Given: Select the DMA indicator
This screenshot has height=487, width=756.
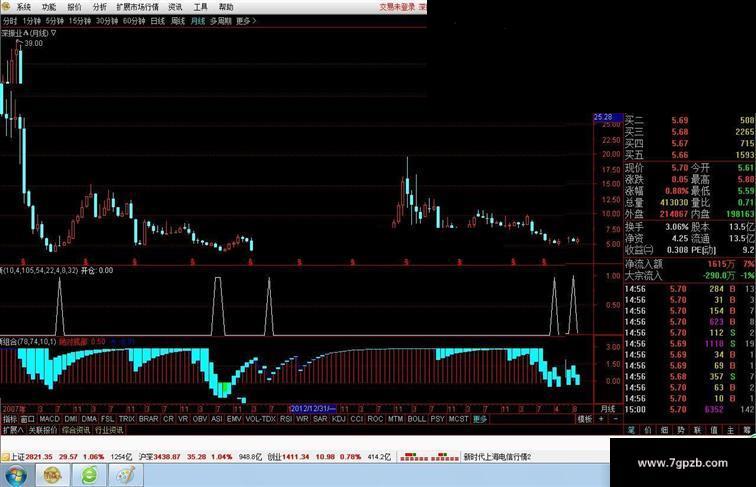Looking at the screenshot, I should (x=89, y=419).
